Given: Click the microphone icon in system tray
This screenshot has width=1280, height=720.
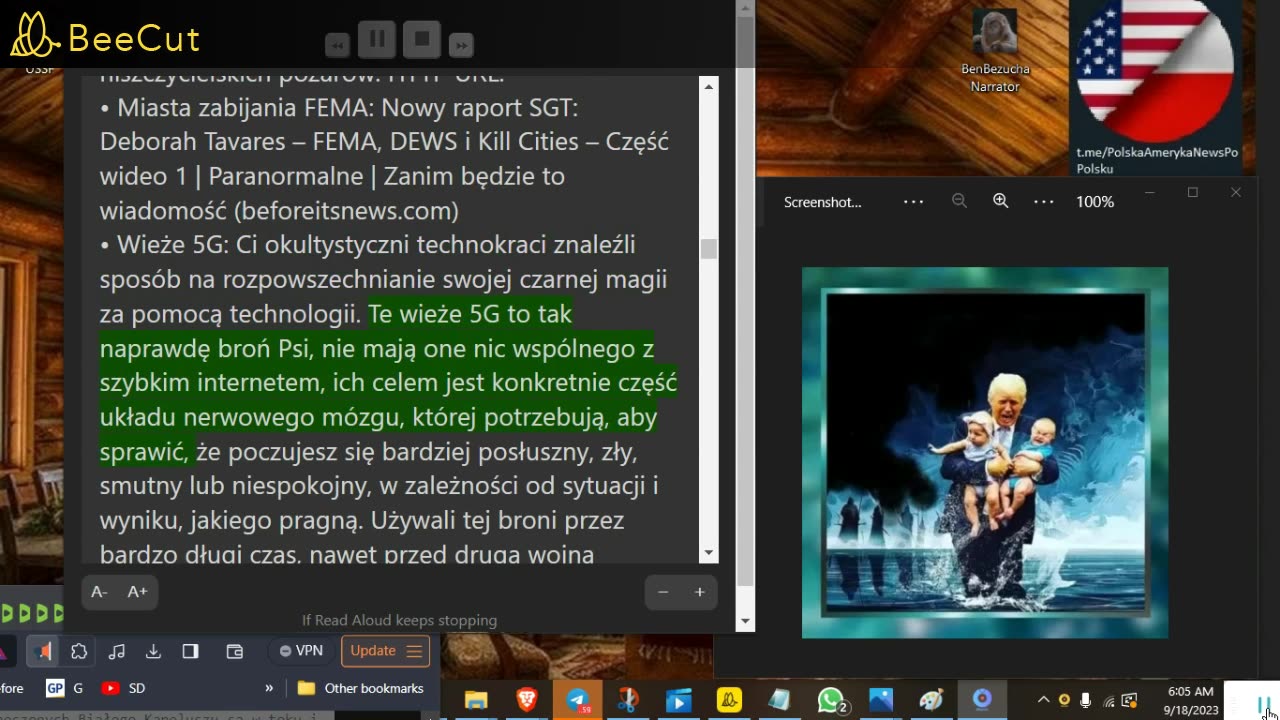Looking at the screenshot, I should pos(1086,700).
